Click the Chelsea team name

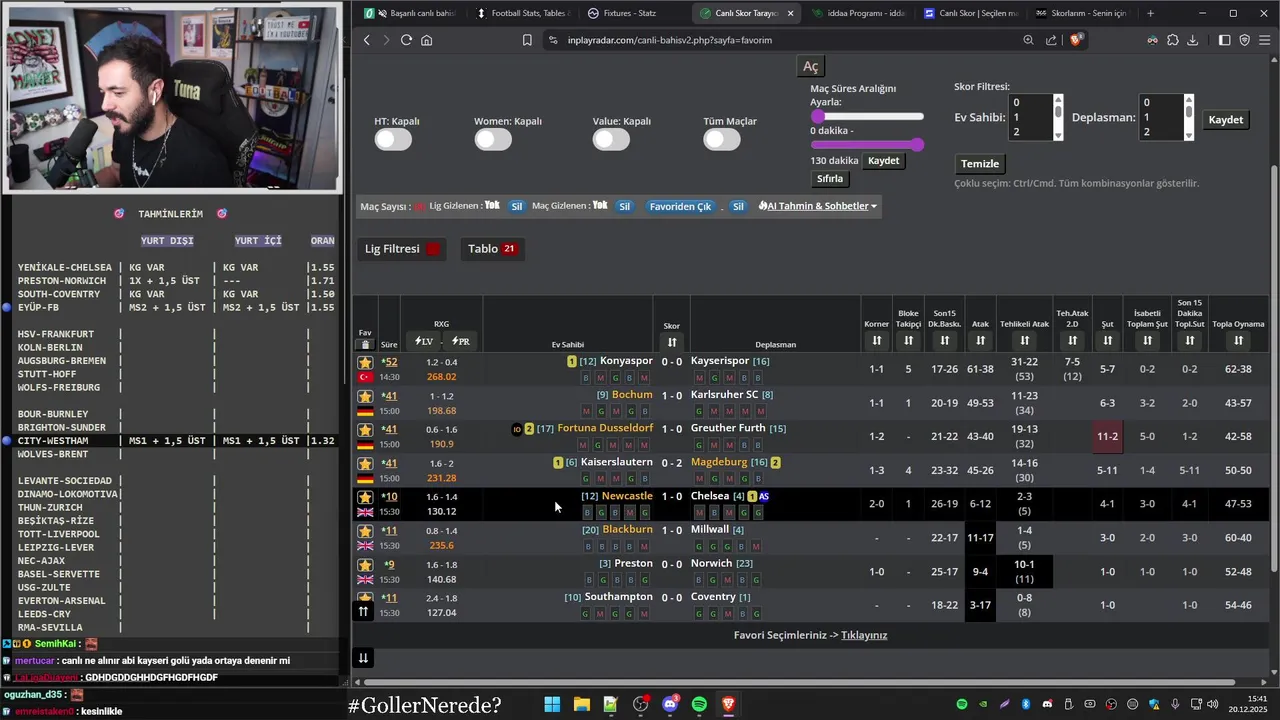click(710, 496)
